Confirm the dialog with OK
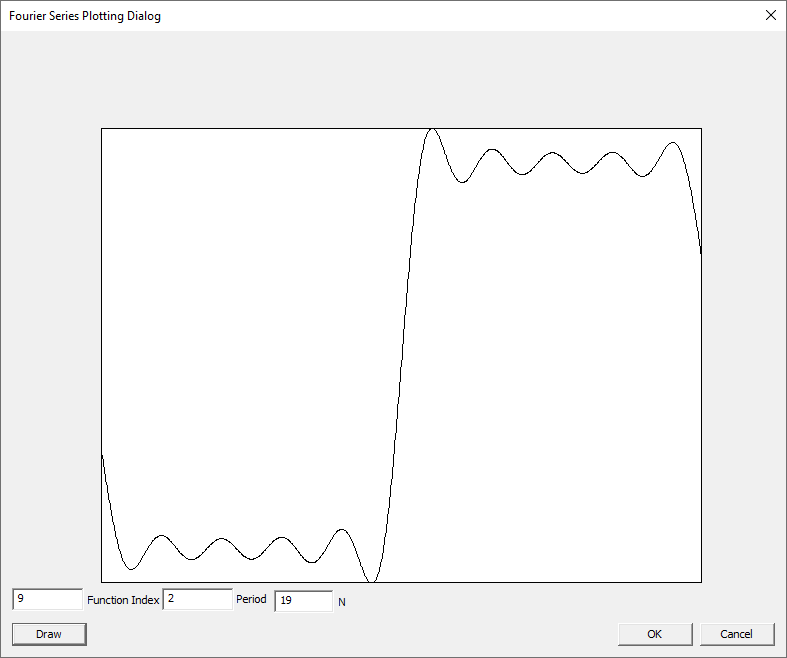The image size is (787, 658). pyautogui.click(x=654, y=634)
